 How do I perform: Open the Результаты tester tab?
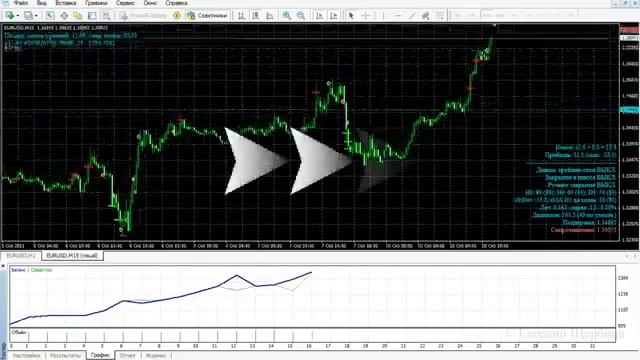tap(65, 356)
